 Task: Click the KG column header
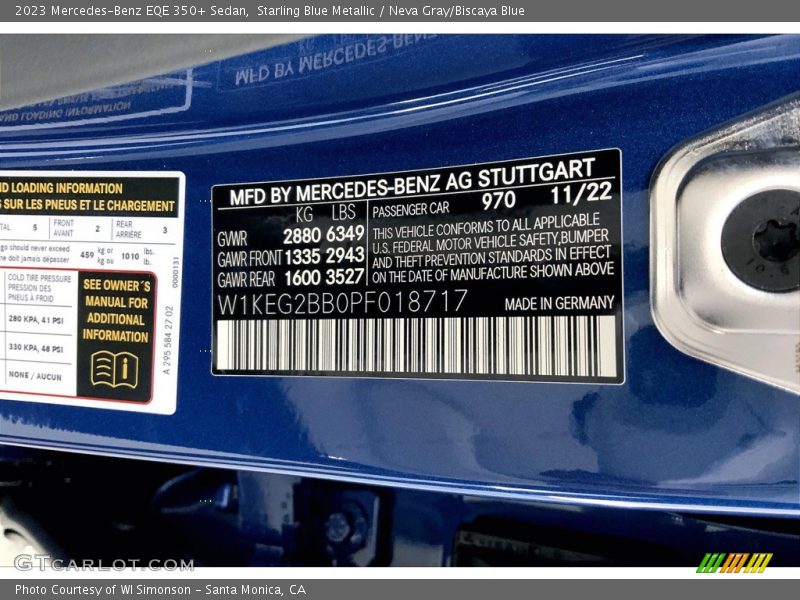[304, 214]
